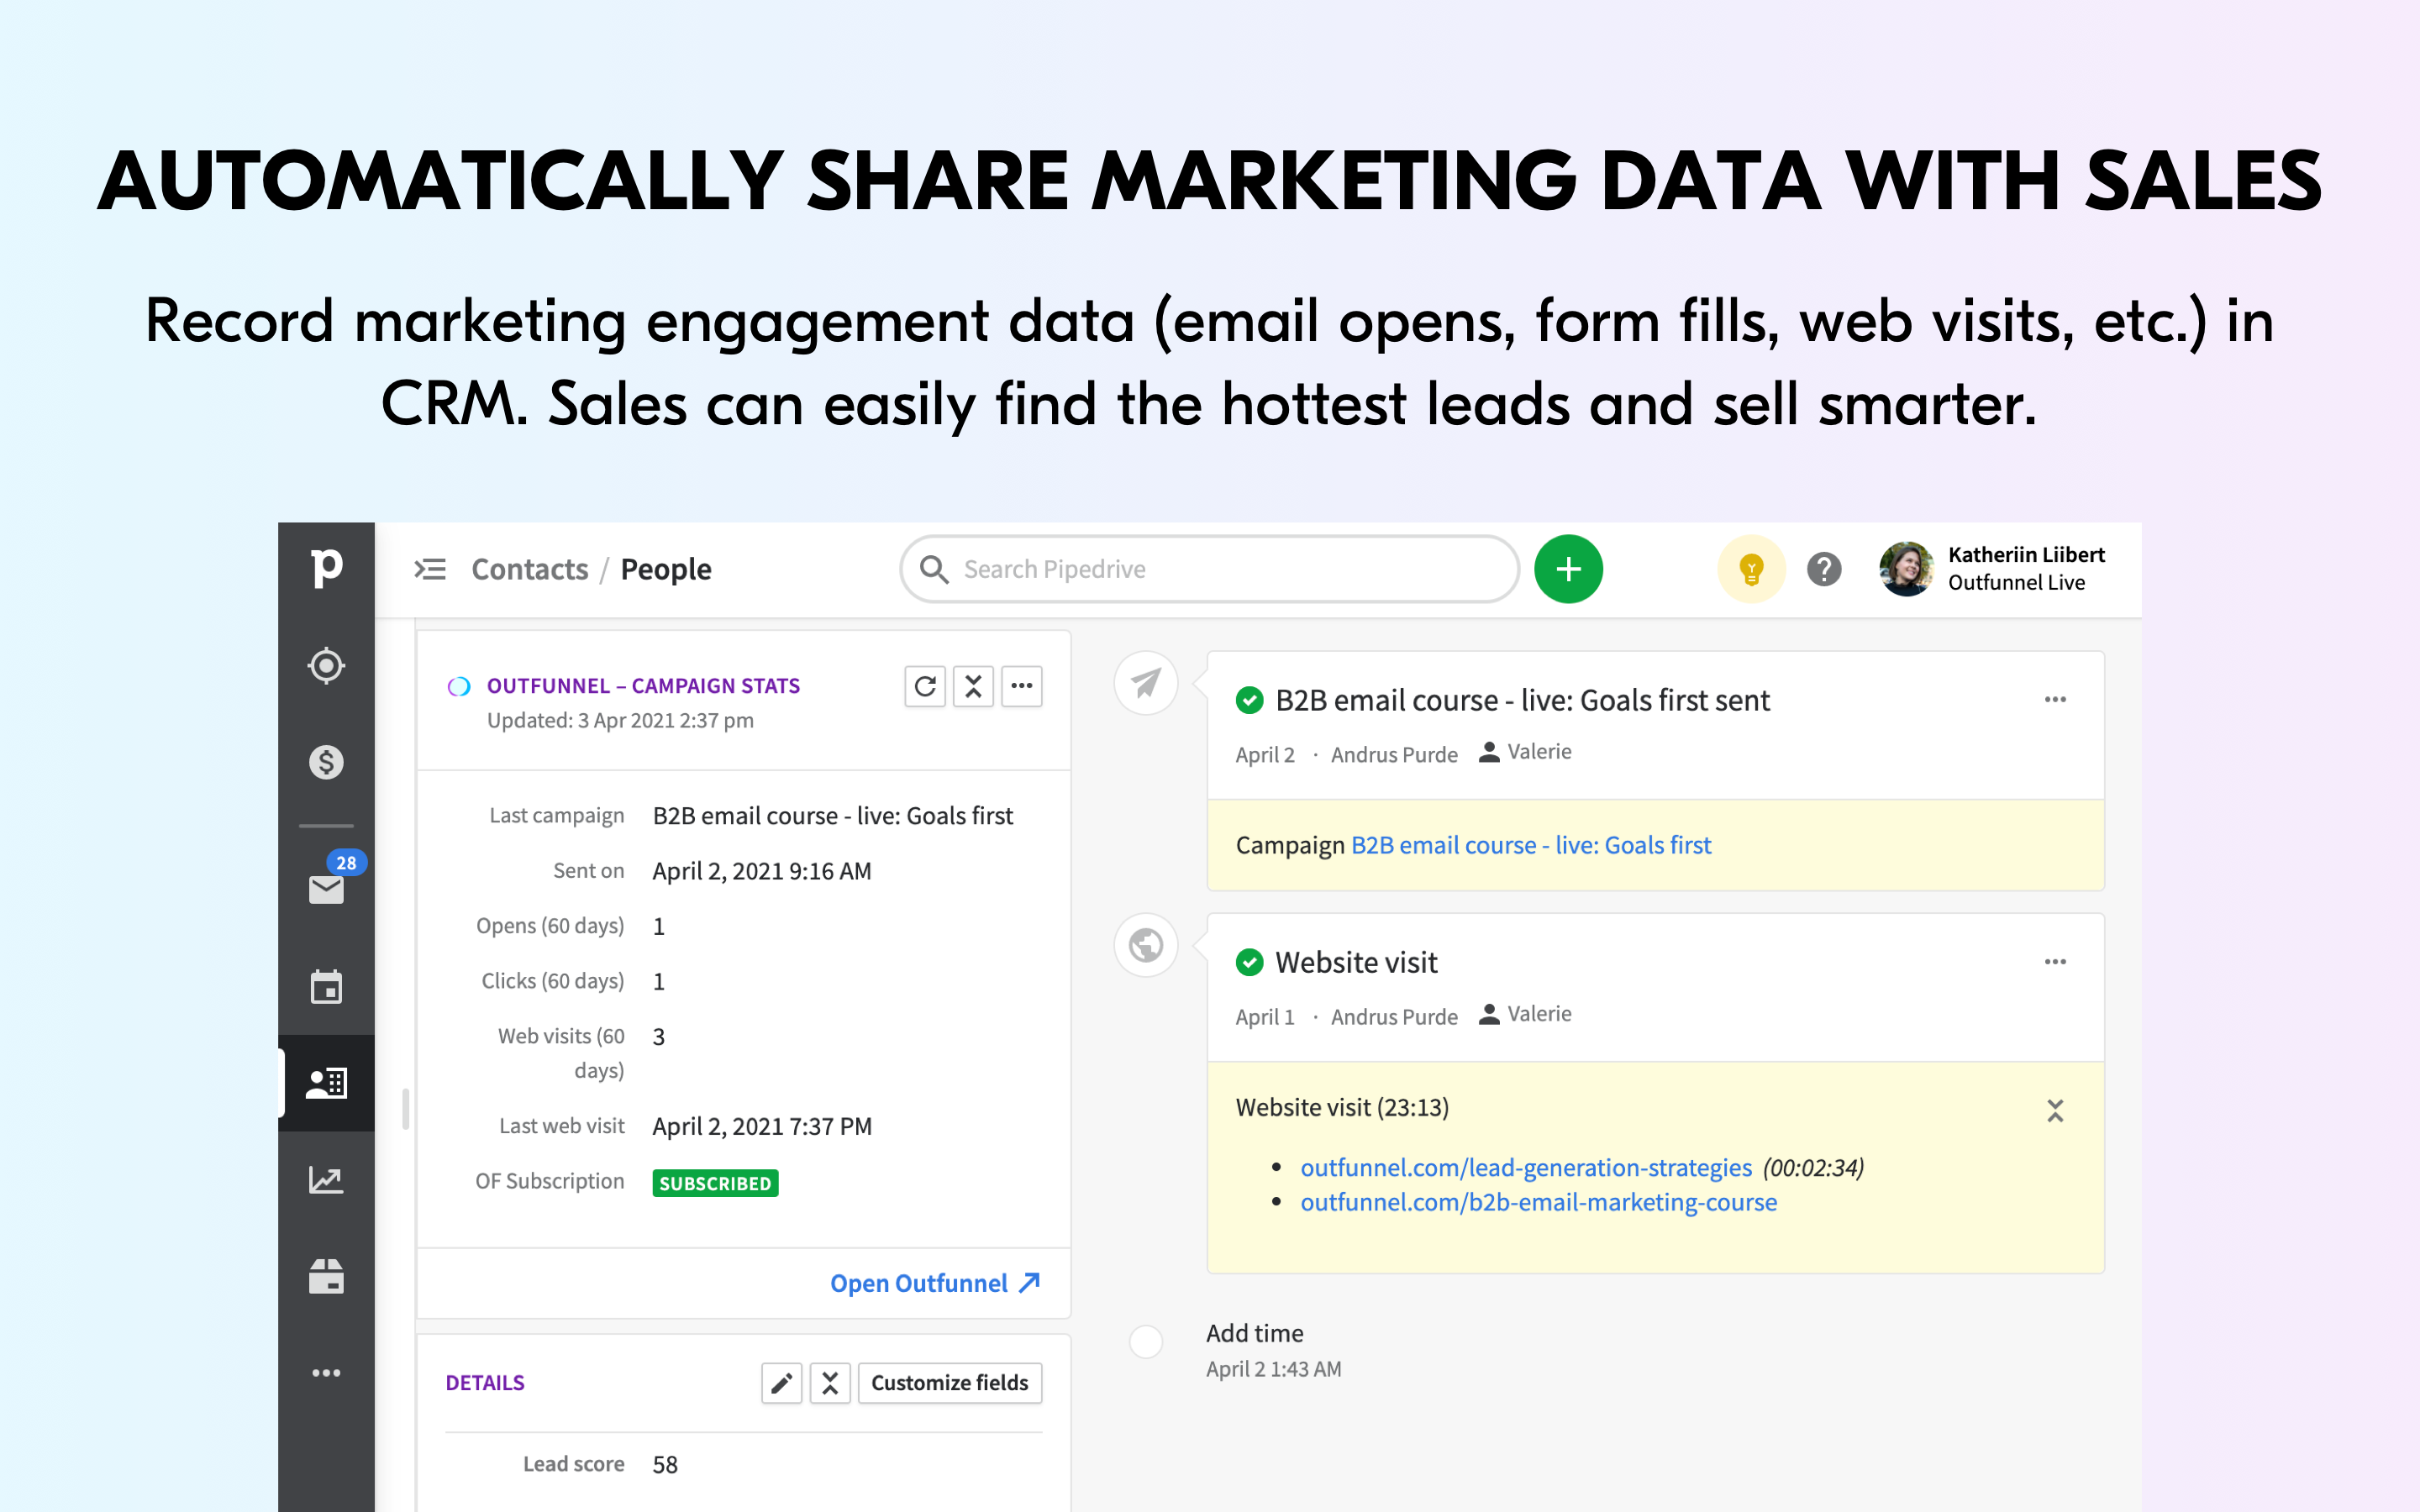Viewport: 2420px width, 1512px height.
Task: Open the Products box icon in sidebar
Action: (326, 1277)
